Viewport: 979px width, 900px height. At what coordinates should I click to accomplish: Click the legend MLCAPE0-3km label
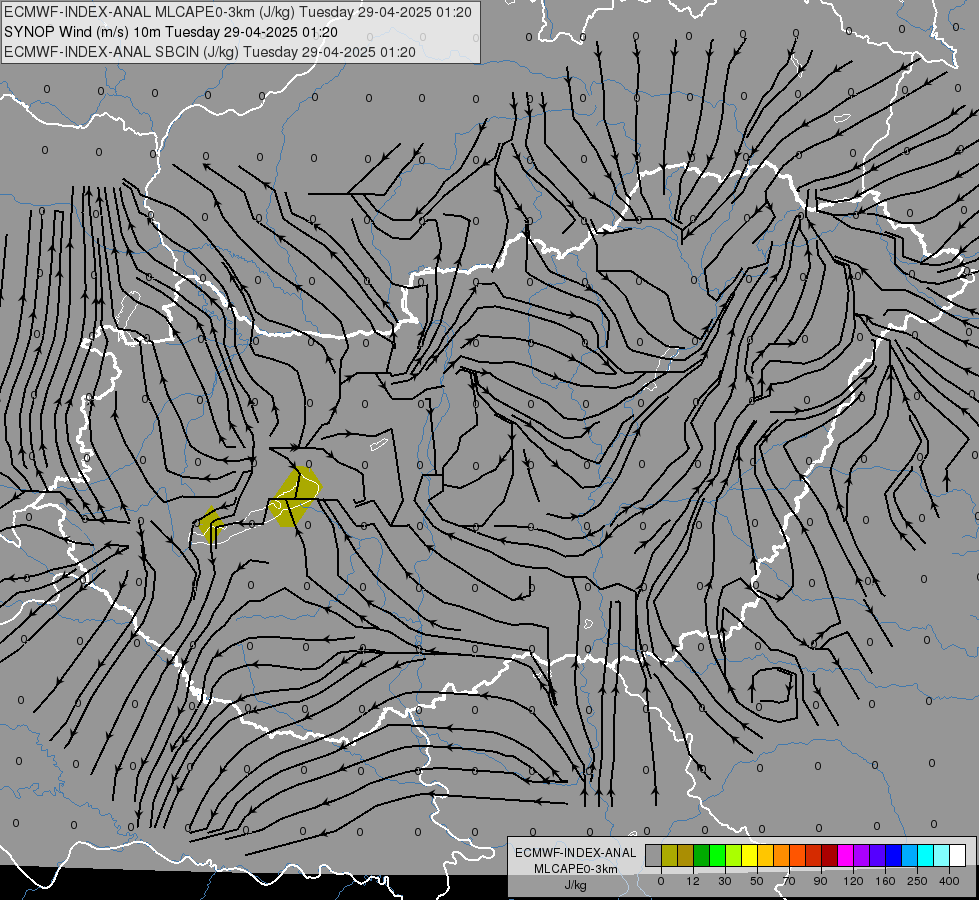click(576, 869)
